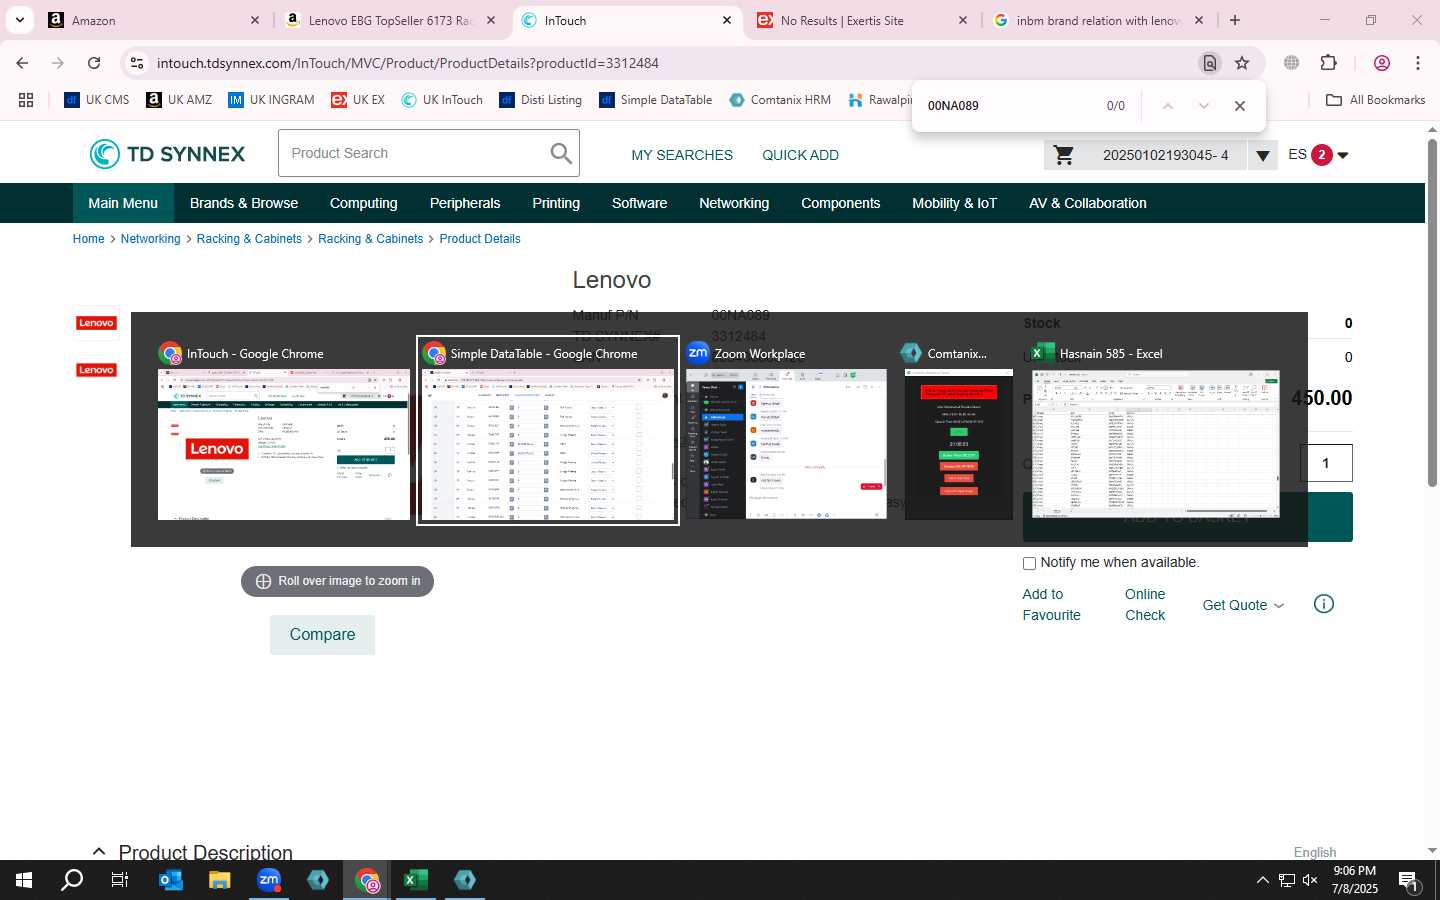Viewport: 1440px width, 900px height.
Task: Open QUICK ADD
Action: coord(800,155)
